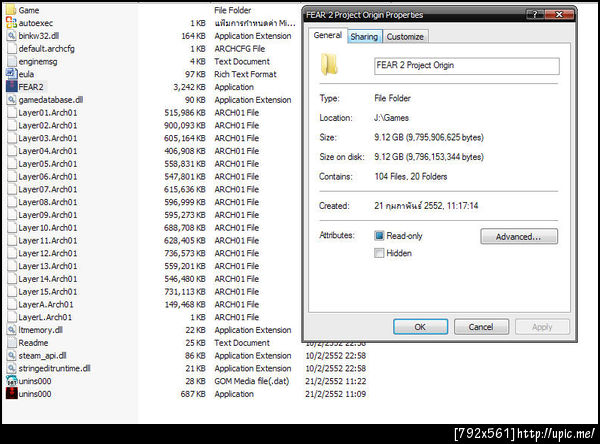
Task: Select the Layer10.Arch01 file icon
Action: tap(11, 228)
